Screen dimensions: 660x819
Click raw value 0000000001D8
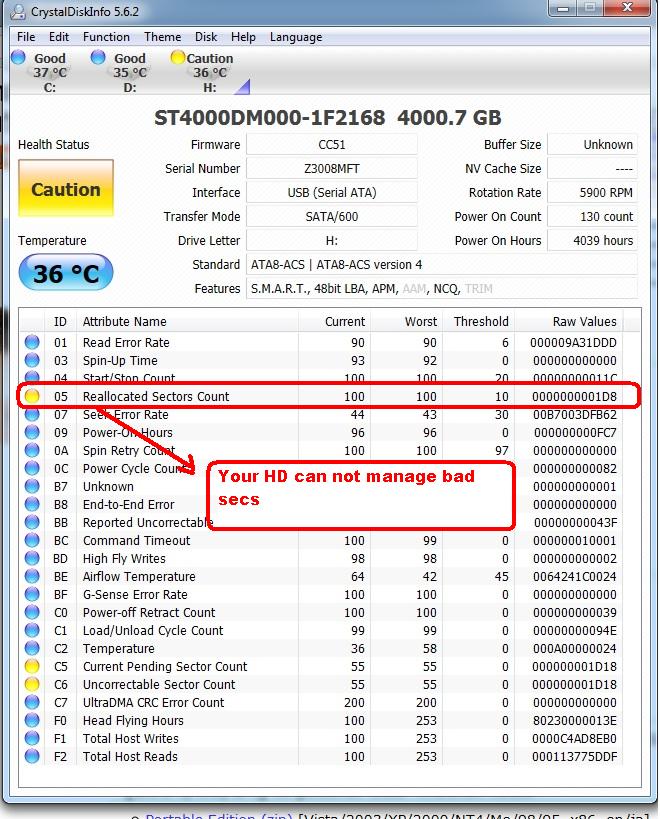[574, 396]
